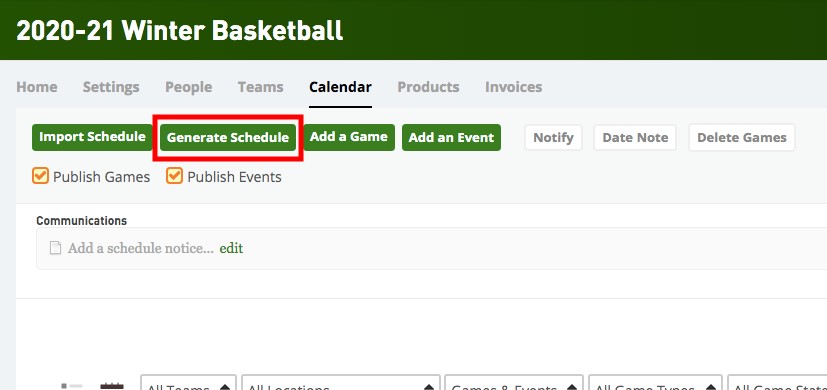Open the Games & Events dropdown
Screen dimensions: 827x390
(x=514, y=383)
